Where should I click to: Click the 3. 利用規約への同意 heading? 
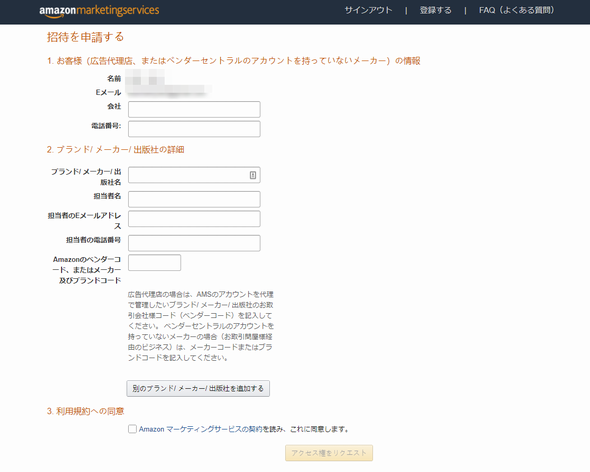pyautogui.click(x=85, y=411)
